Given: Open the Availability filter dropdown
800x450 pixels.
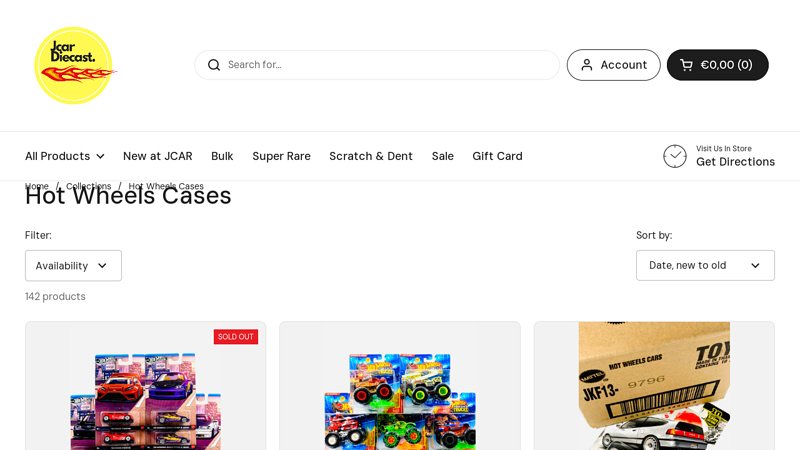Looking at the screenshot, I should [73, 266].
